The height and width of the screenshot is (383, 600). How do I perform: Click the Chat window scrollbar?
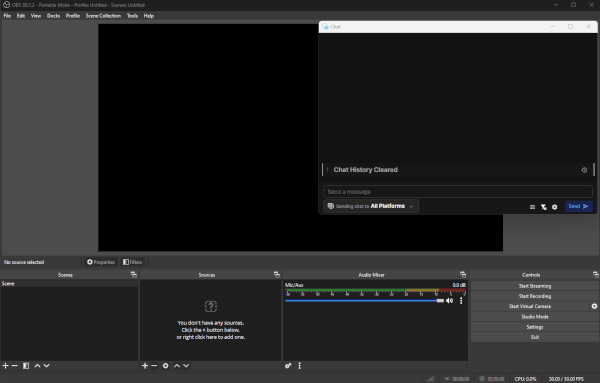[594, 169]
